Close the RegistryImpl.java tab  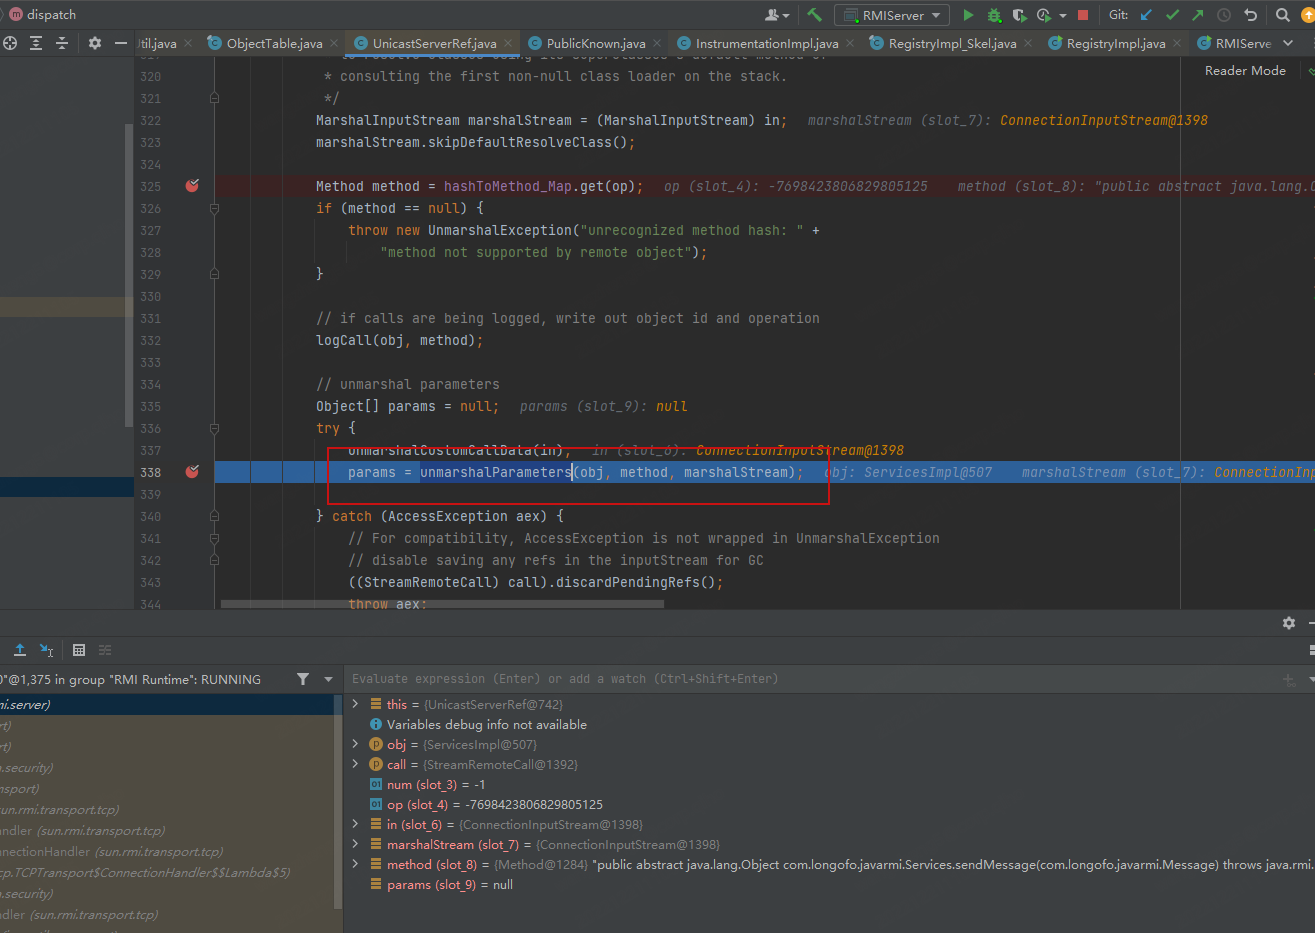(x=1176, y=43)
